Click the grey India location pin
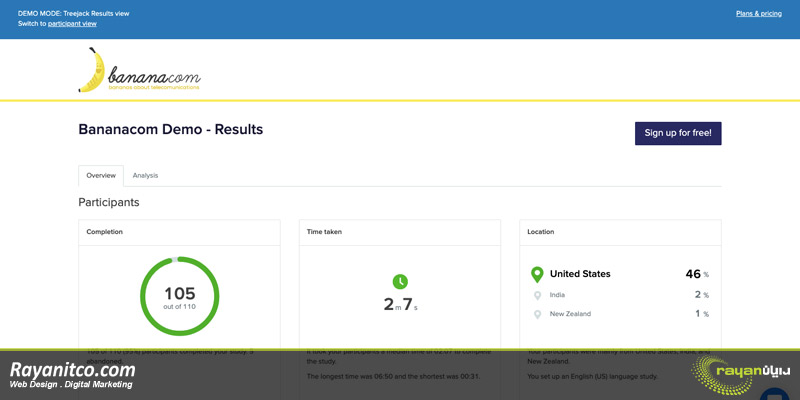 point(537,295)
